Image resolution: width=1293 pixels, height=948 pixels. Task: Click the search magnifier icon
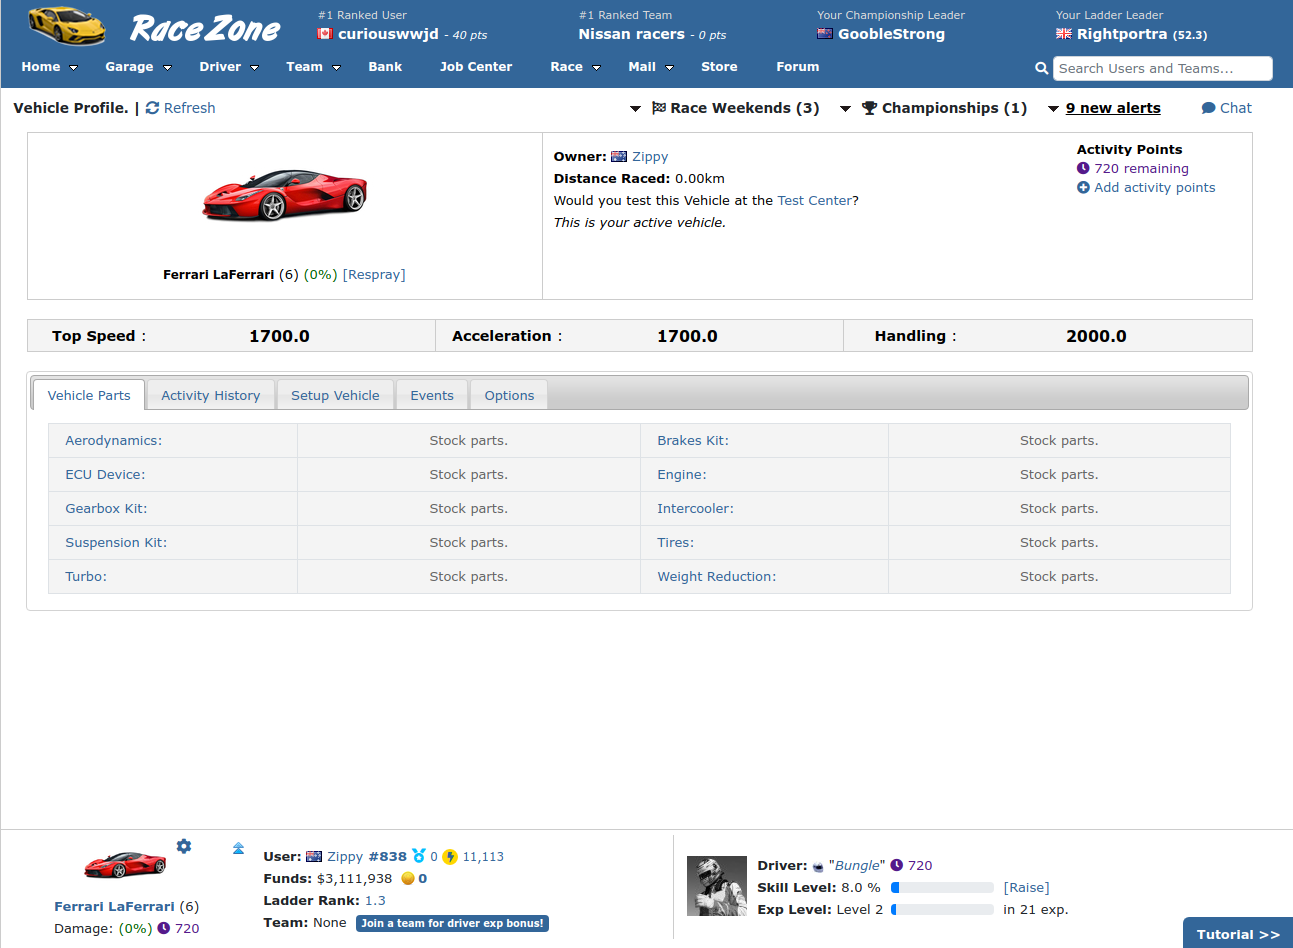coord(1041,68)
